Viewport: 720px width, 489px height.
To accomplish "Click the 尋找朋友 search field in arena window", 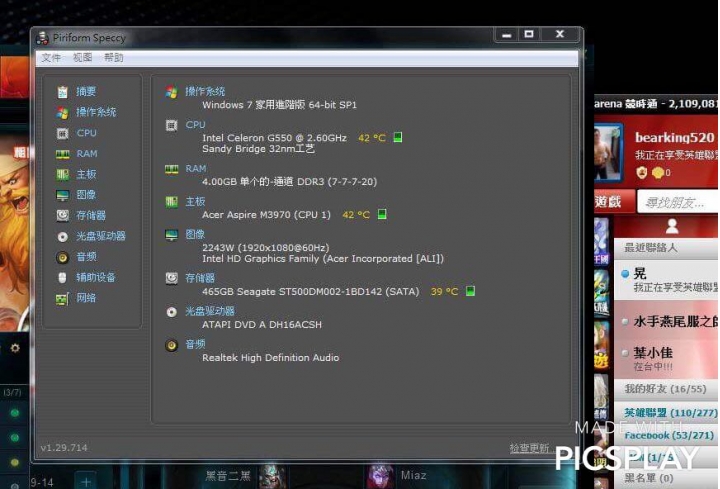I will coord(678,202).
